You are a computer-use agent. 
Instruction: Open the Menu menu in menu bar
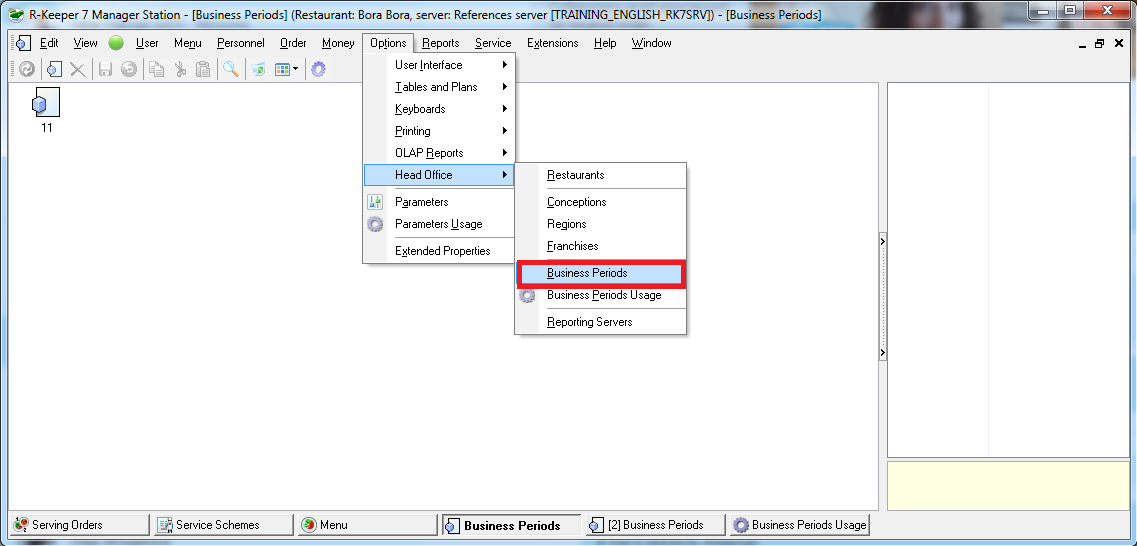(x=188, y=43)
